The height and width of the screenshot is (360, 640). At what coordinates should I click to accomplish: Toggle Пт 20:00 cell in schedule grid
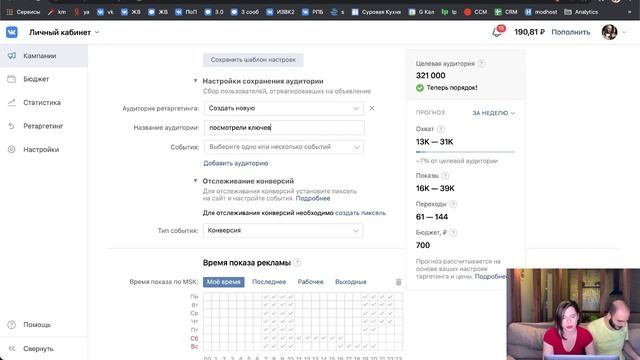(374, 330)
